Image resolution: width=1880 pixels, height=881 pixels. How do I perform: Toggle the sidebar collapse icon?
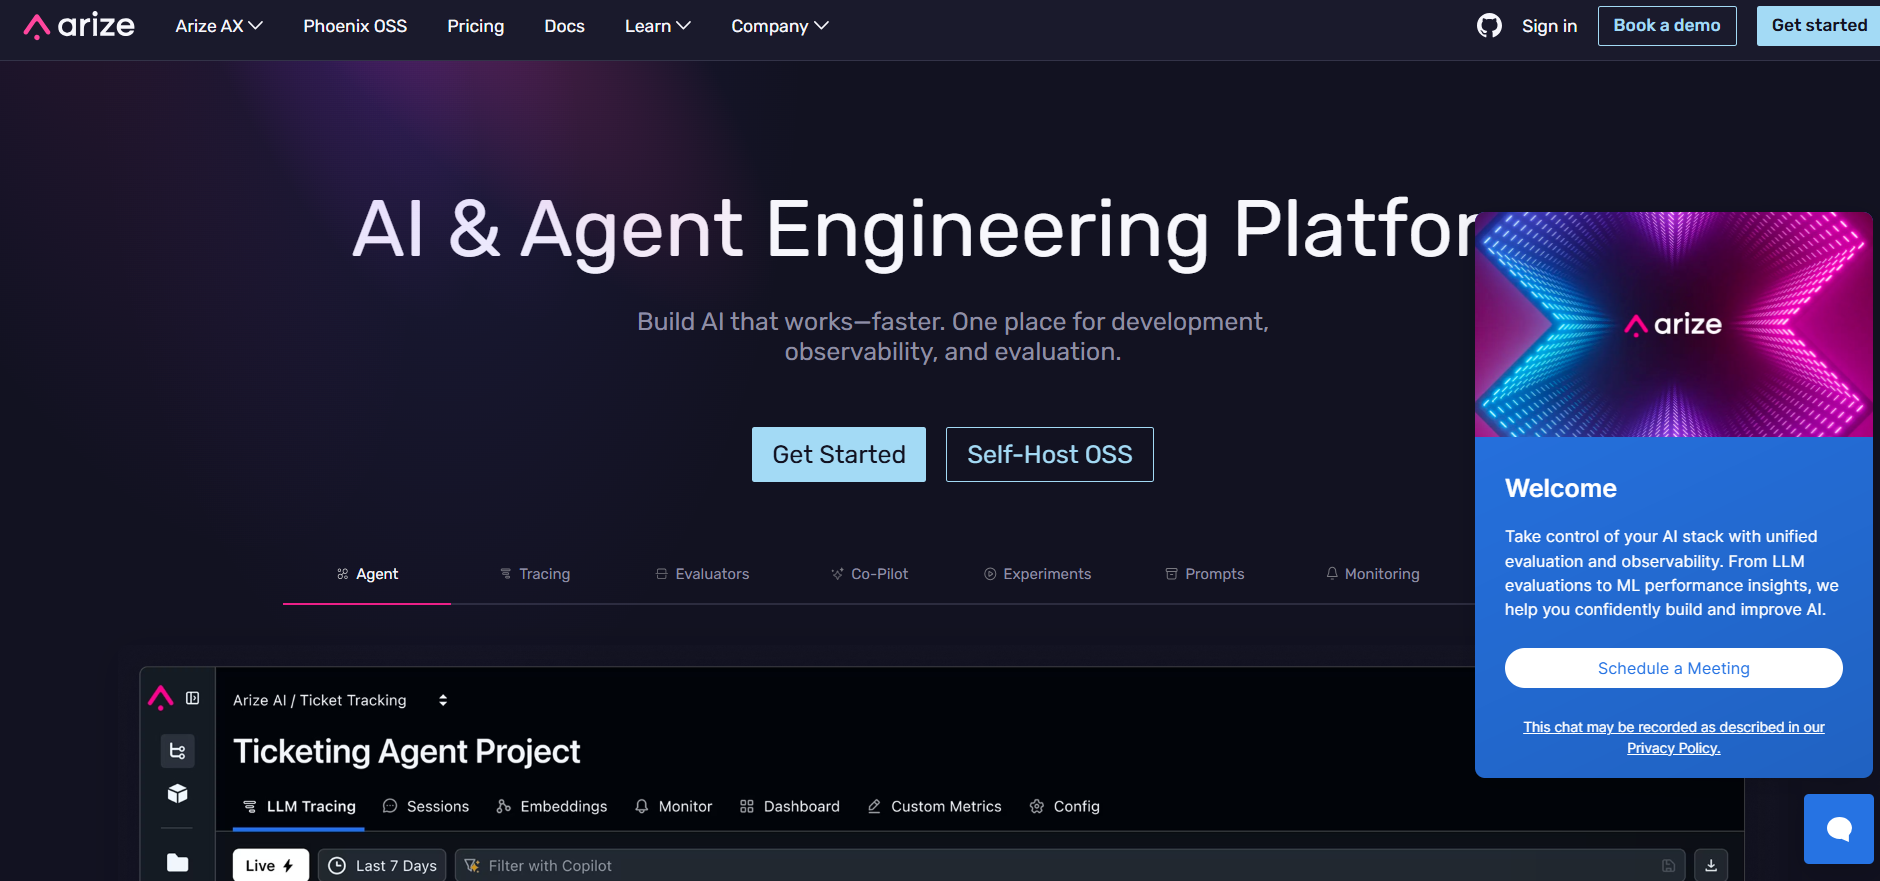[193, 698]
